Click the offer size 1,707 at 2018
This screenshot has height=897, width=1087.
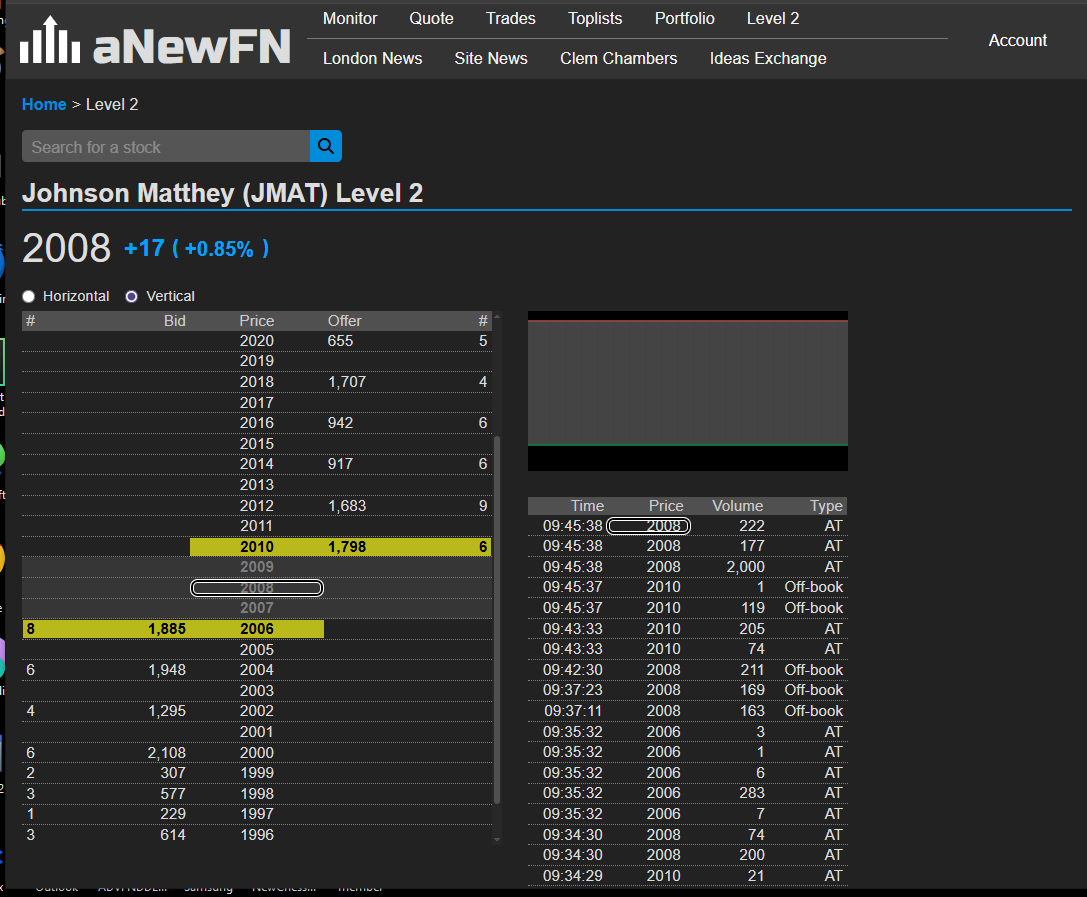(x=347, y=382)
